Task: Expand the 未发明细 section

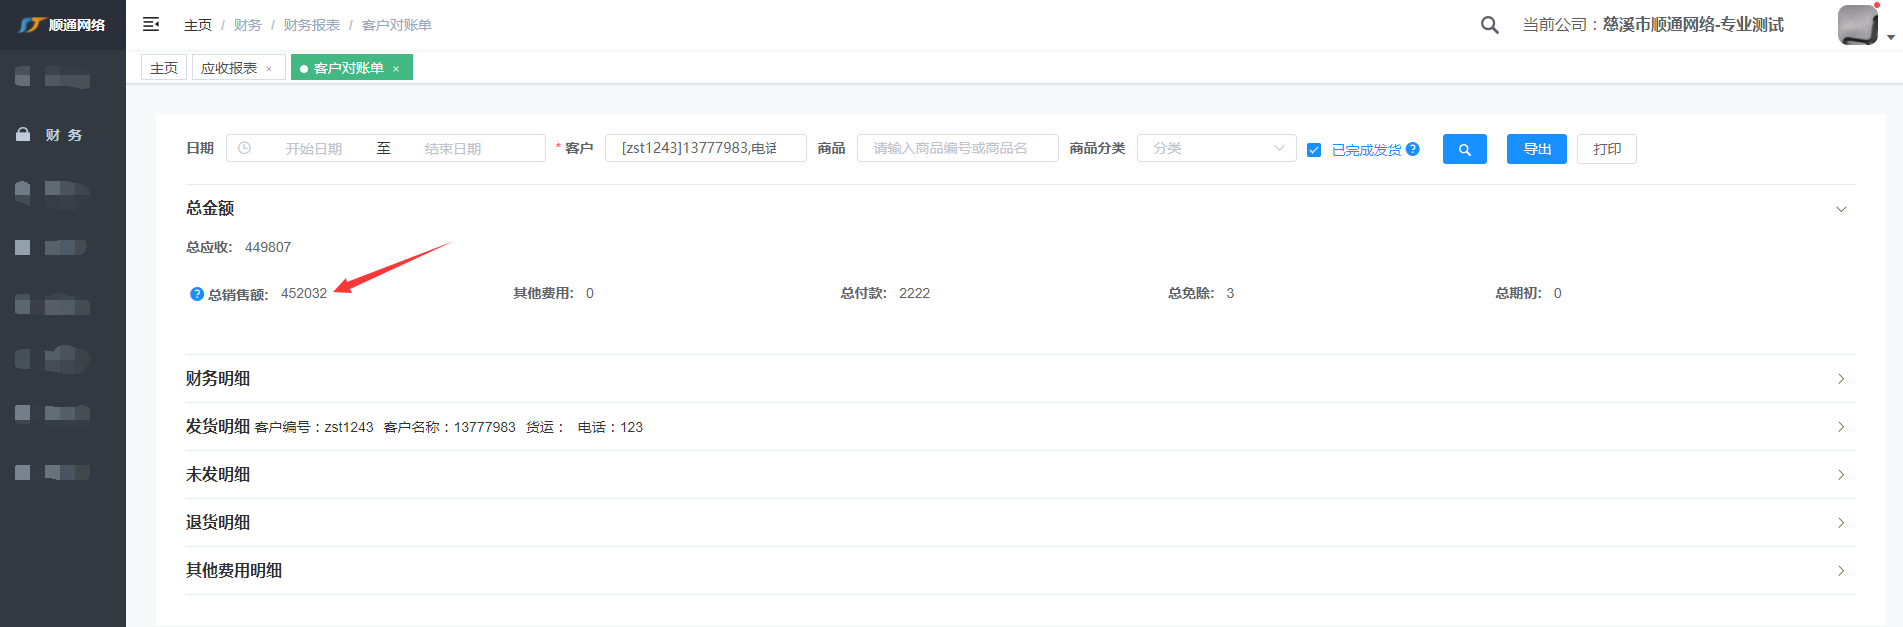Action: click(1840, 475)
